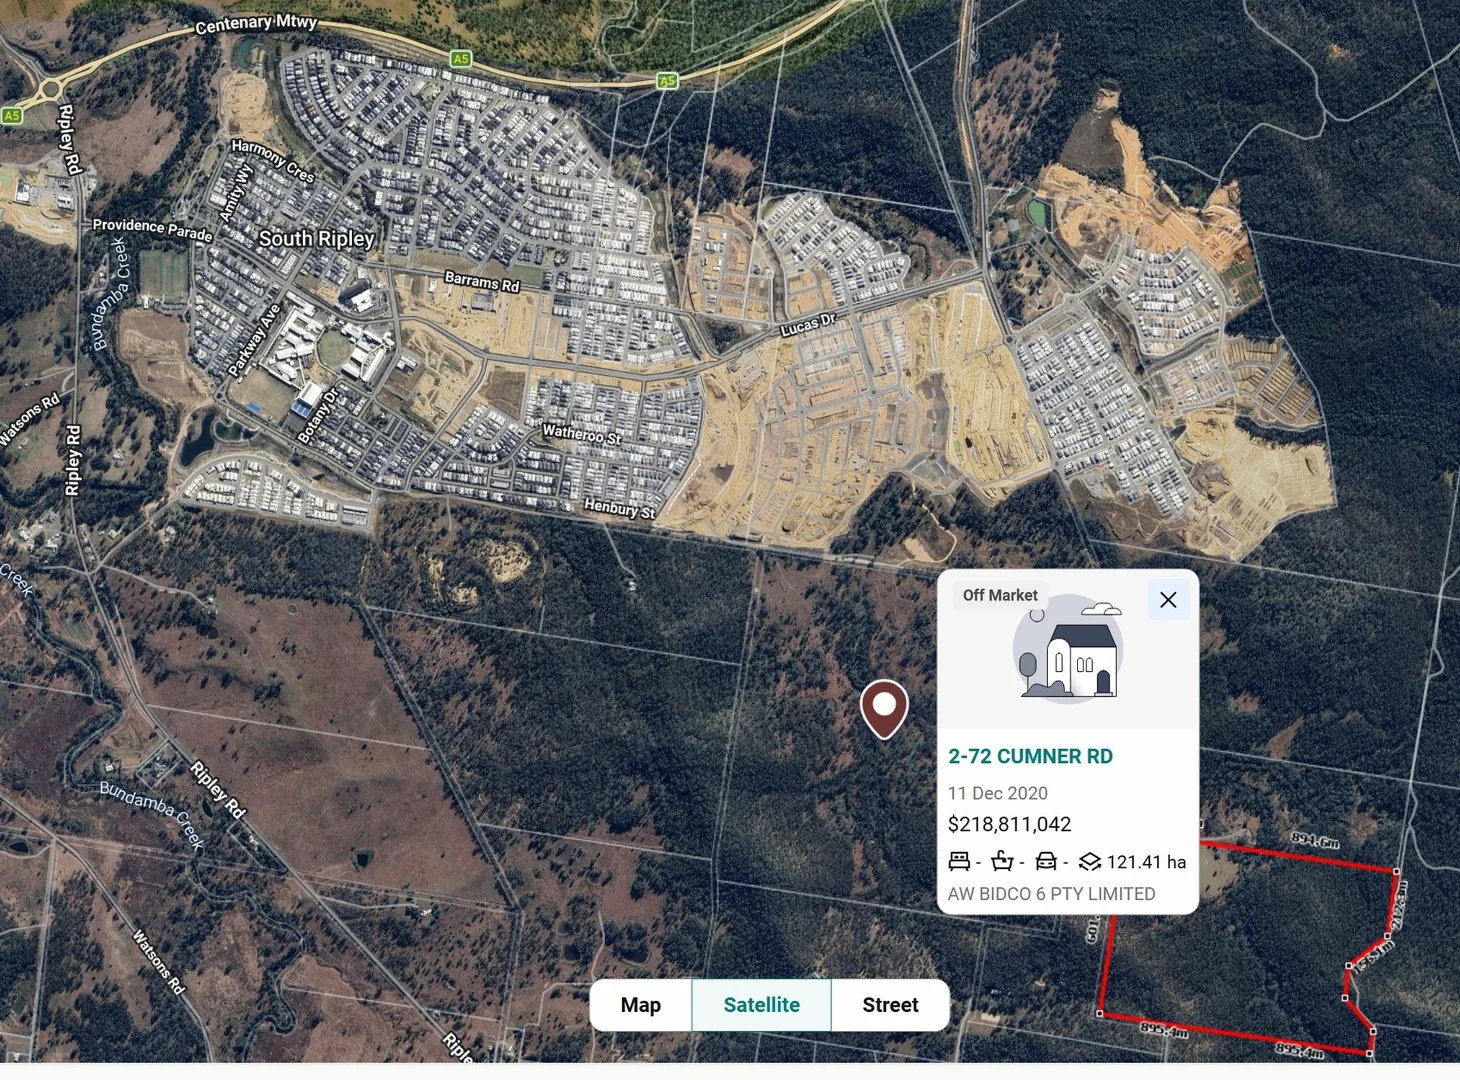Click the car spaces icon
This screenshot has height=1080, width=1460.
coord(1046,861)
